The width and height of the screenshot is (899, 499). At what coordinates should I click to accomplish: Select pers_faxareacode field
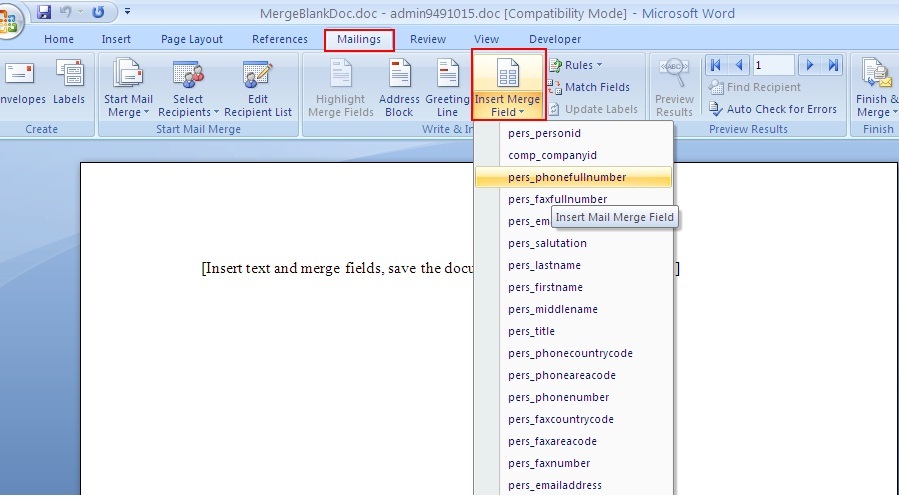(573, 441)
